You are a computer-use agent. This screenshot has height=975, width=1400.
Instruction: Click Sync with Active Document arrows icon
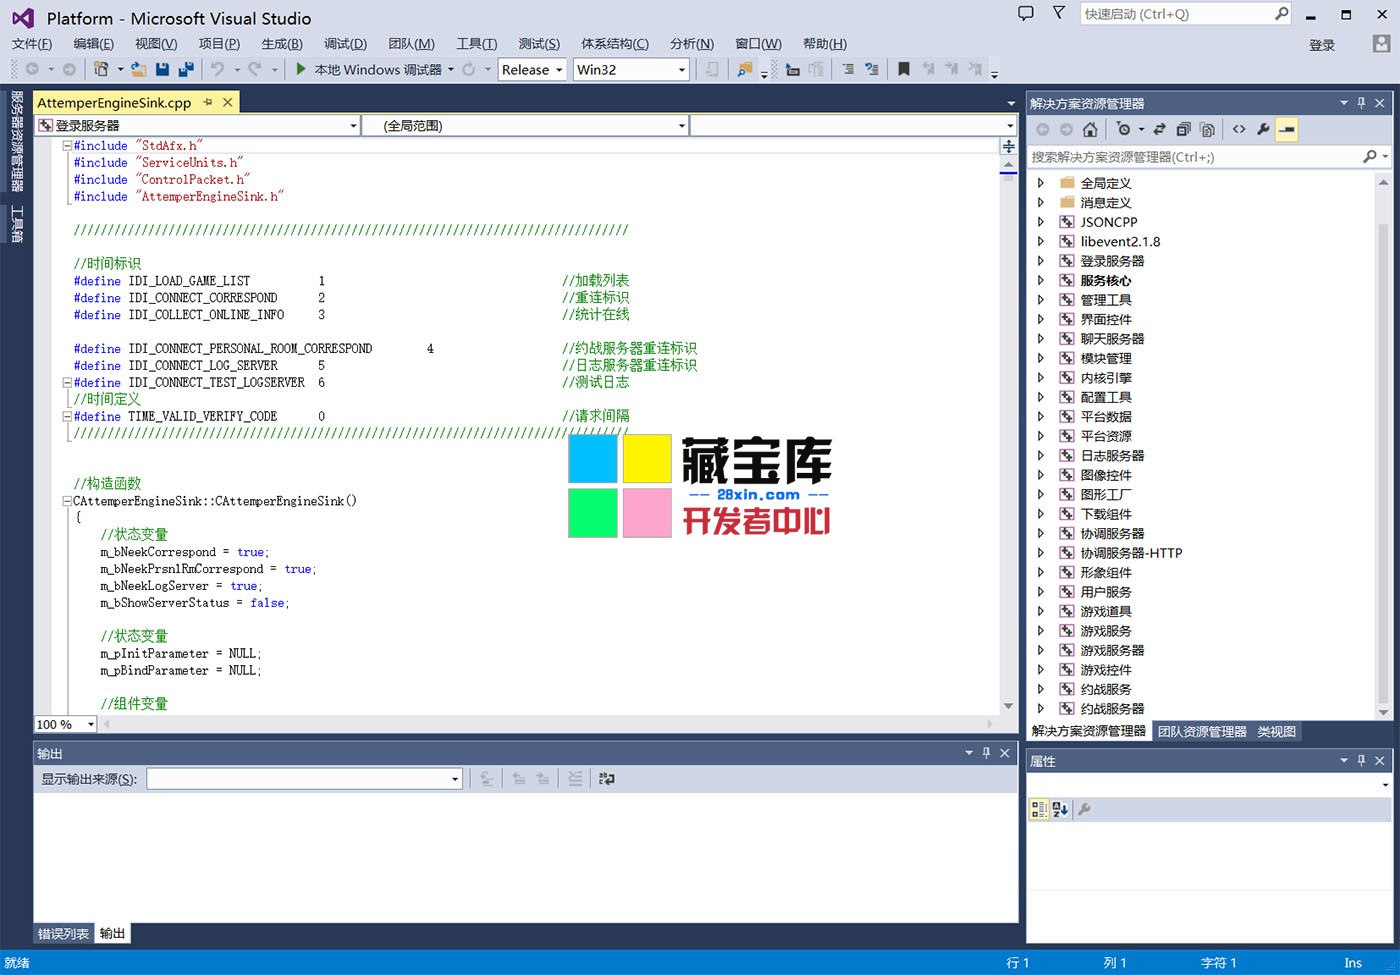pos(1159,129)
